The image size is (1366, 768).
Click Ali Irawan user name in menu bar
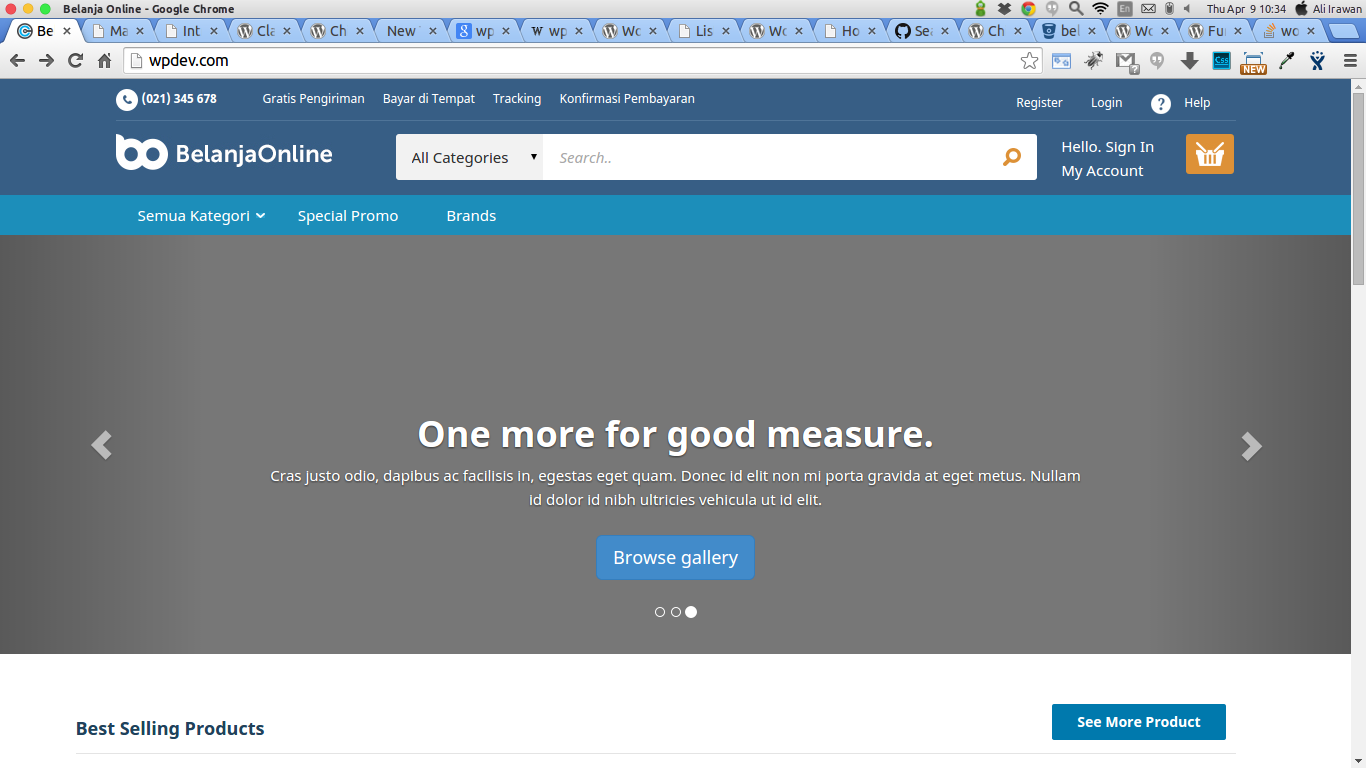pyautogui.click(x=1337, y=8)
